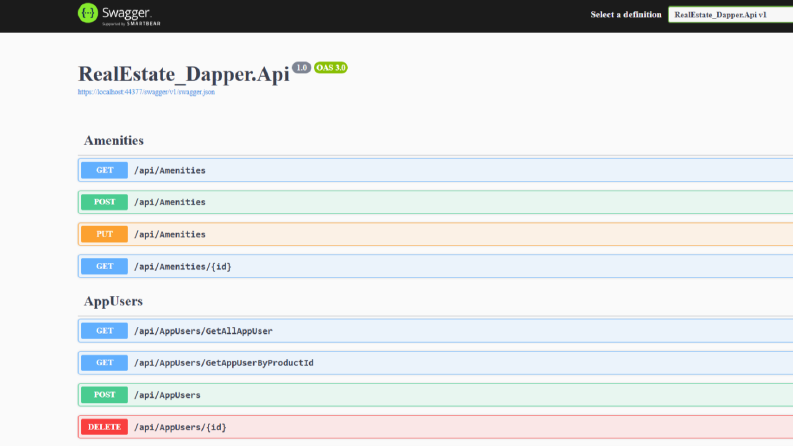This screenshot has height=446, width=793.
Task: Click the GET badge for GetAppUserByProductId
Action: click(104, 363)
